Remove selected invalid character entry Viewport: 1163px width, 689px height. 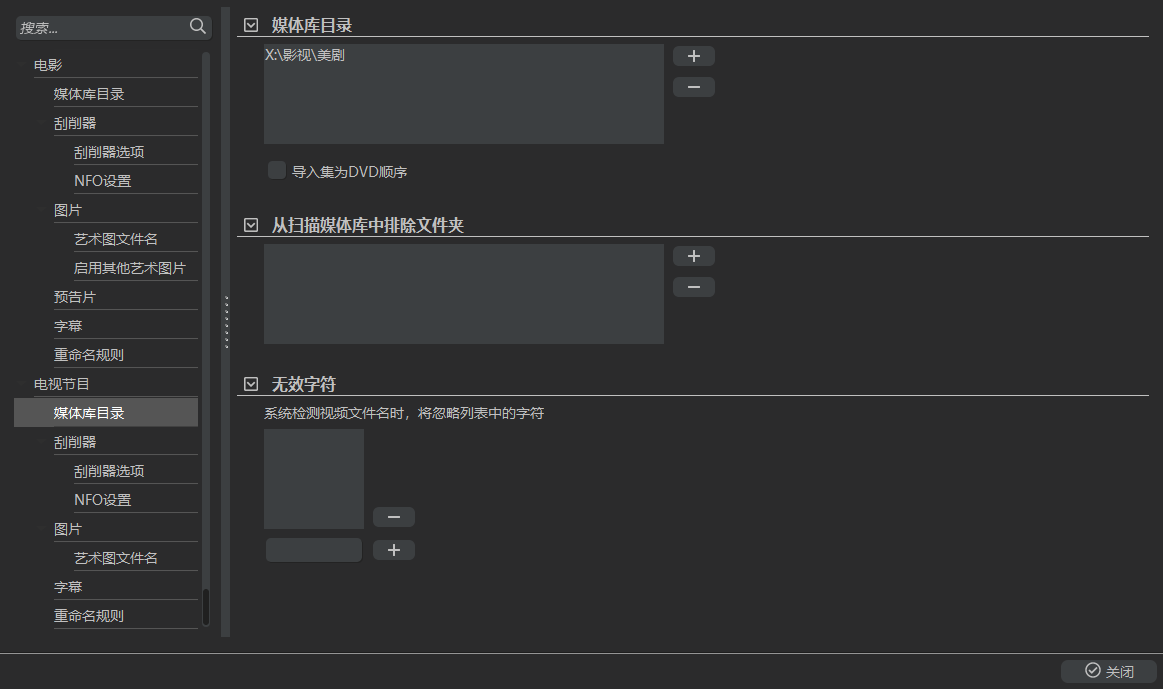click(x=393, y=517)
